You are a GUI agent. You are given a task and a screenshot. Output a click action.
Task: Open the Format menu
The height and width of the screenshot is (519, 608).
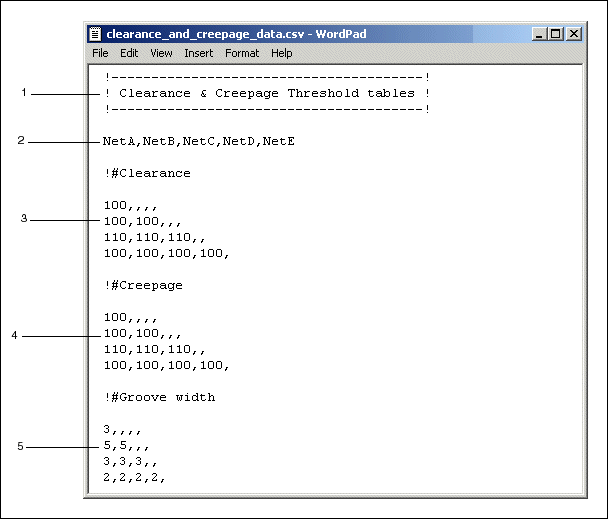[241, 53]
